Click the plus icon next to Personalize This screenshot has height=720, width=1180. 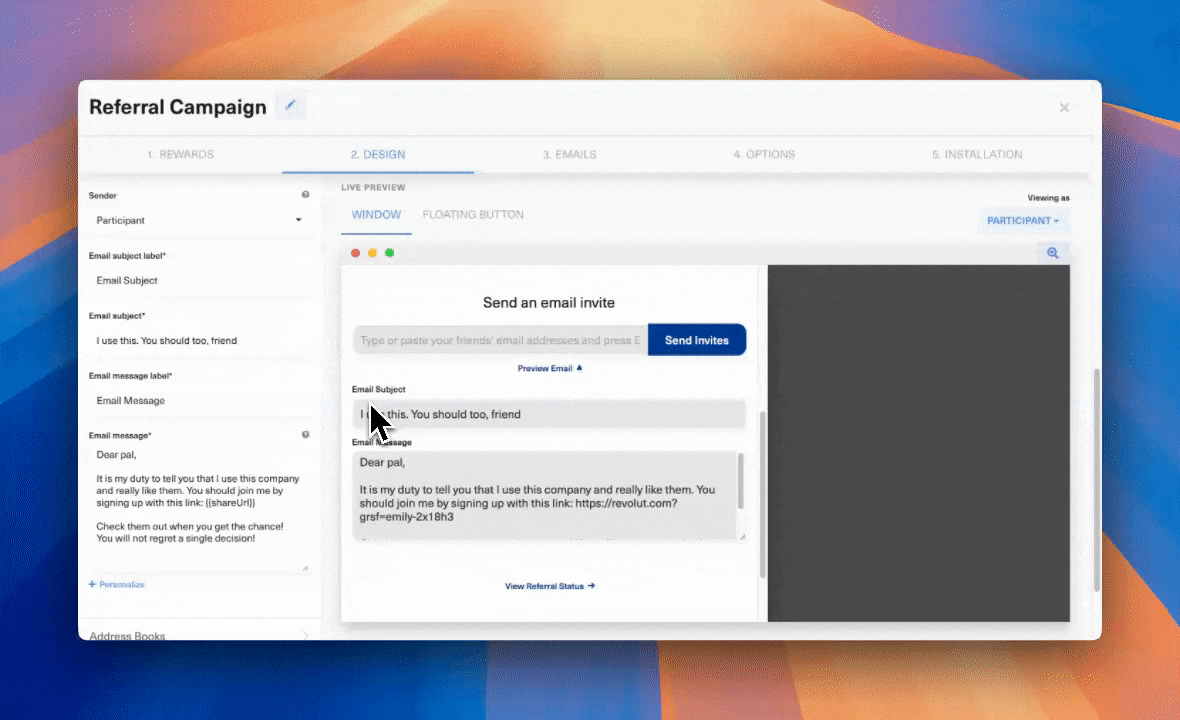[x=91, y=584]
